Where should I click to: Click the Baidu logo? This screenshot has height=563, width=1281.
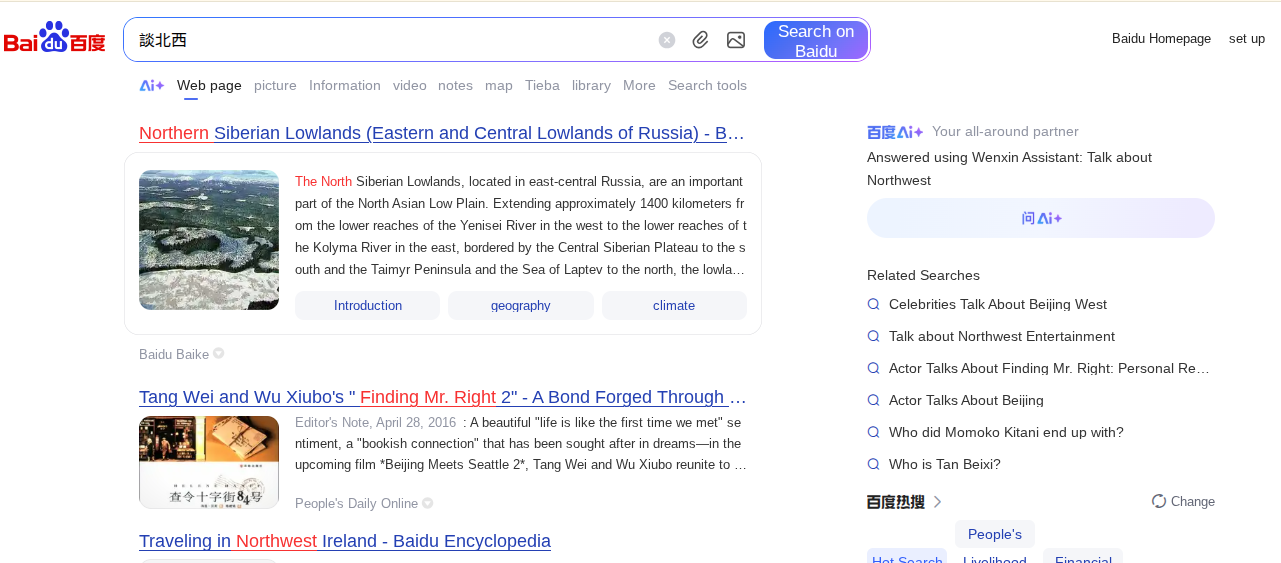coord(55,39)
